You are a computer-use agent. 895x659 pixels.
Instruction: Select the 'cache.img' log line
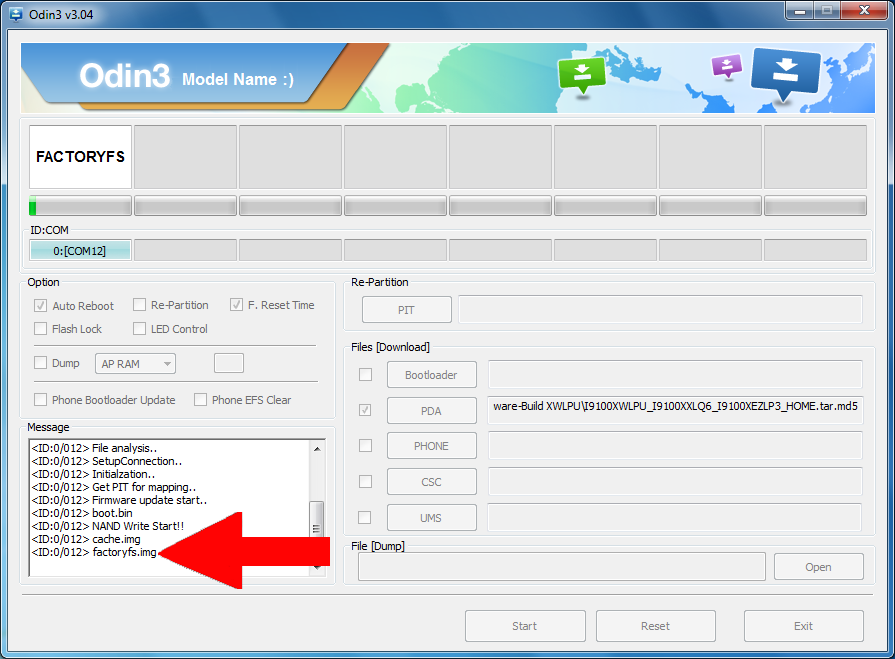(86, 539)
